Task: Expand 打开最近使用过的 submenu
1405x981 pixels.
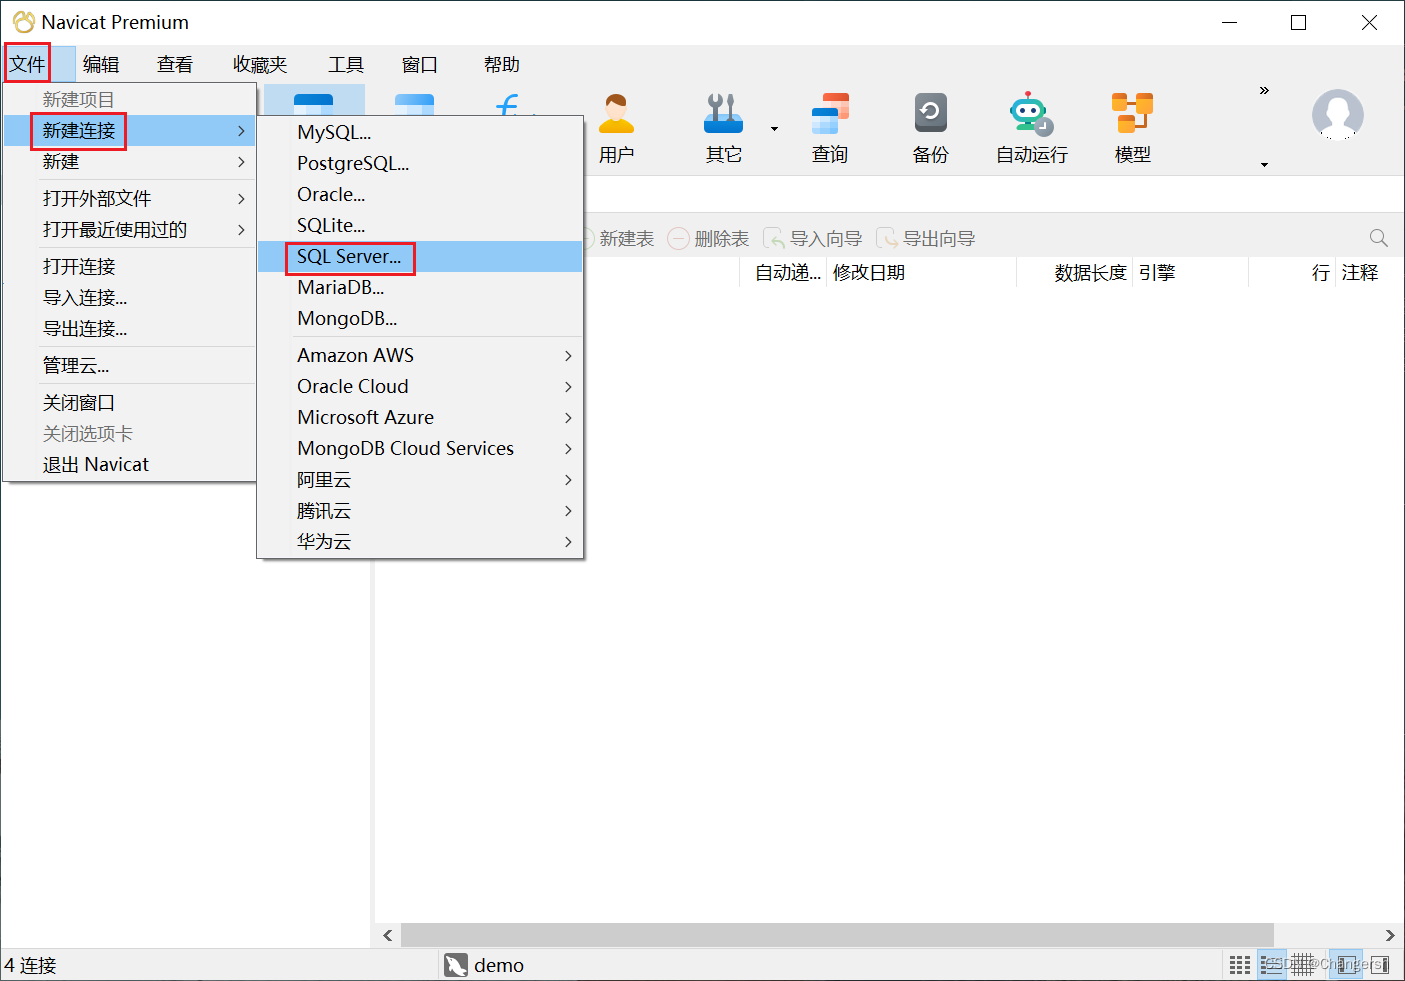Action: point(241,230)
